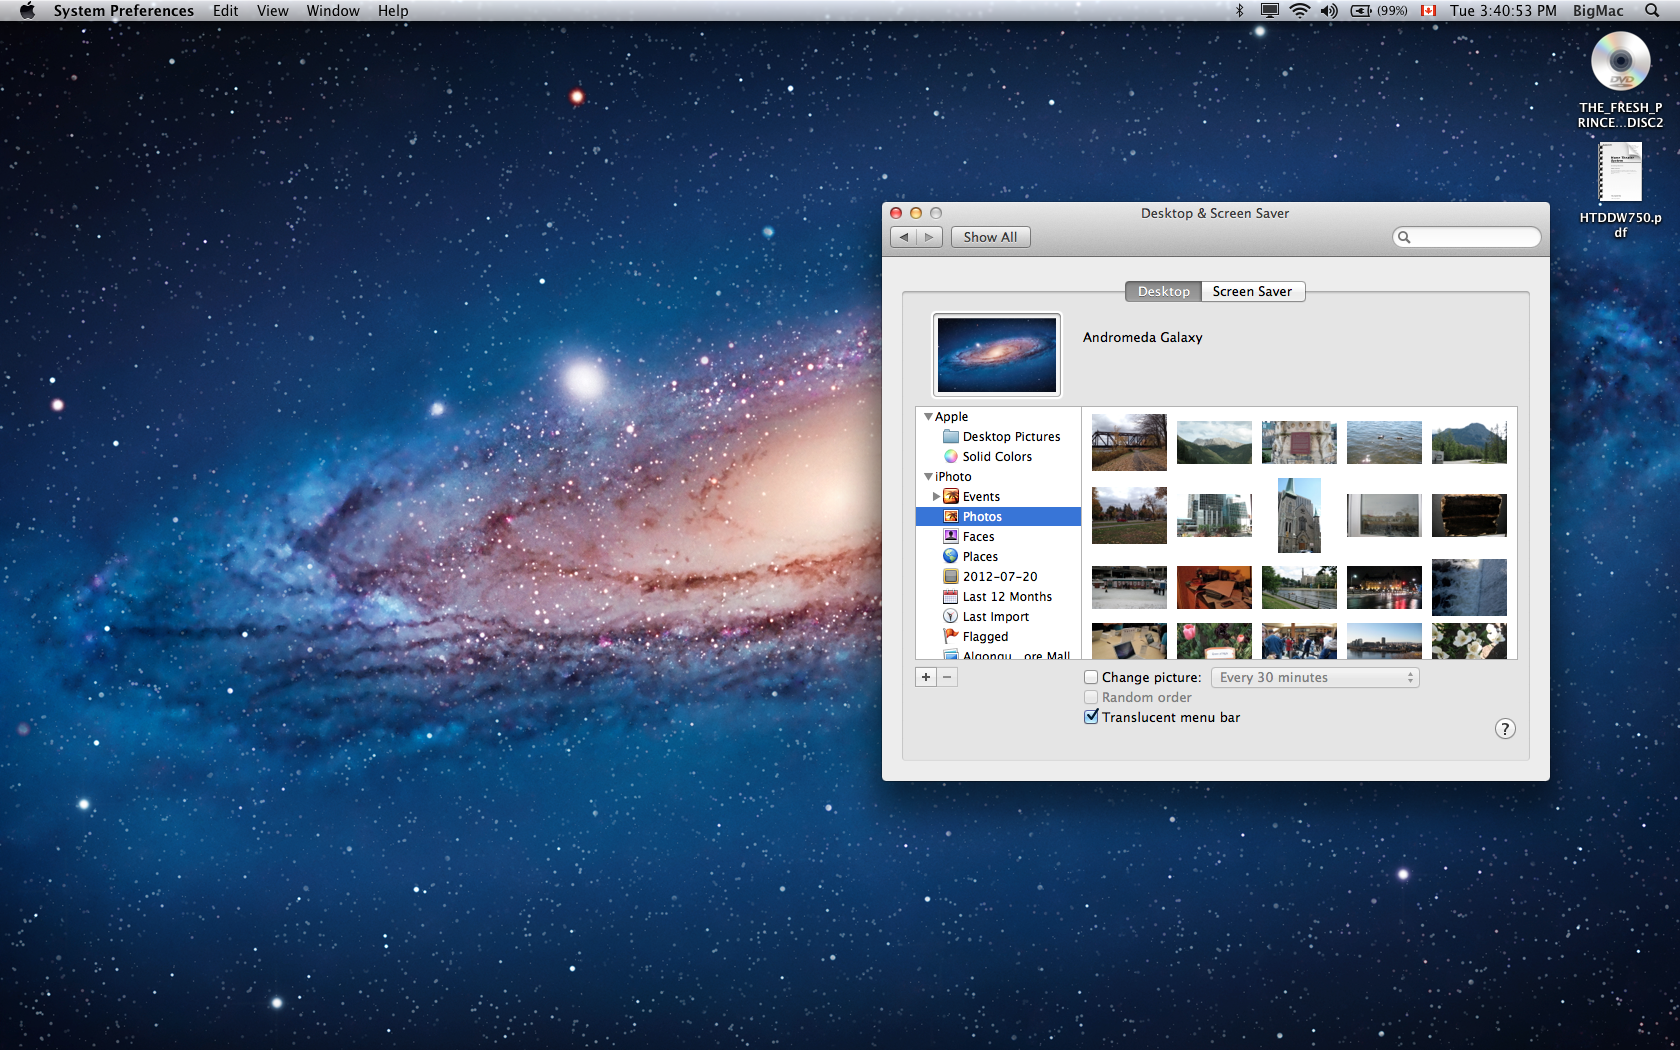Screen dimensions: 1680x1050
Task: Click the add folder plus button
Action: pos(926,677)
